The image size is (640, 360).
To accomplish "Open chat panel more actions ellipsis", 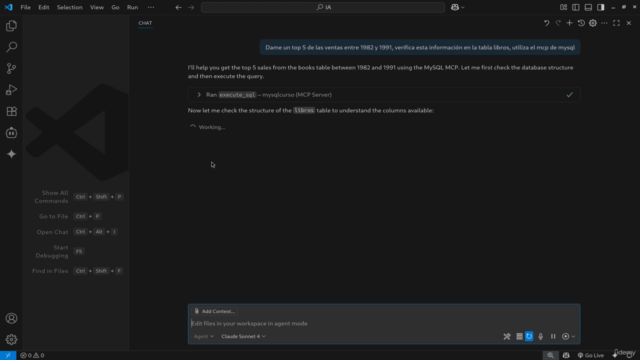I will (604, 23).
